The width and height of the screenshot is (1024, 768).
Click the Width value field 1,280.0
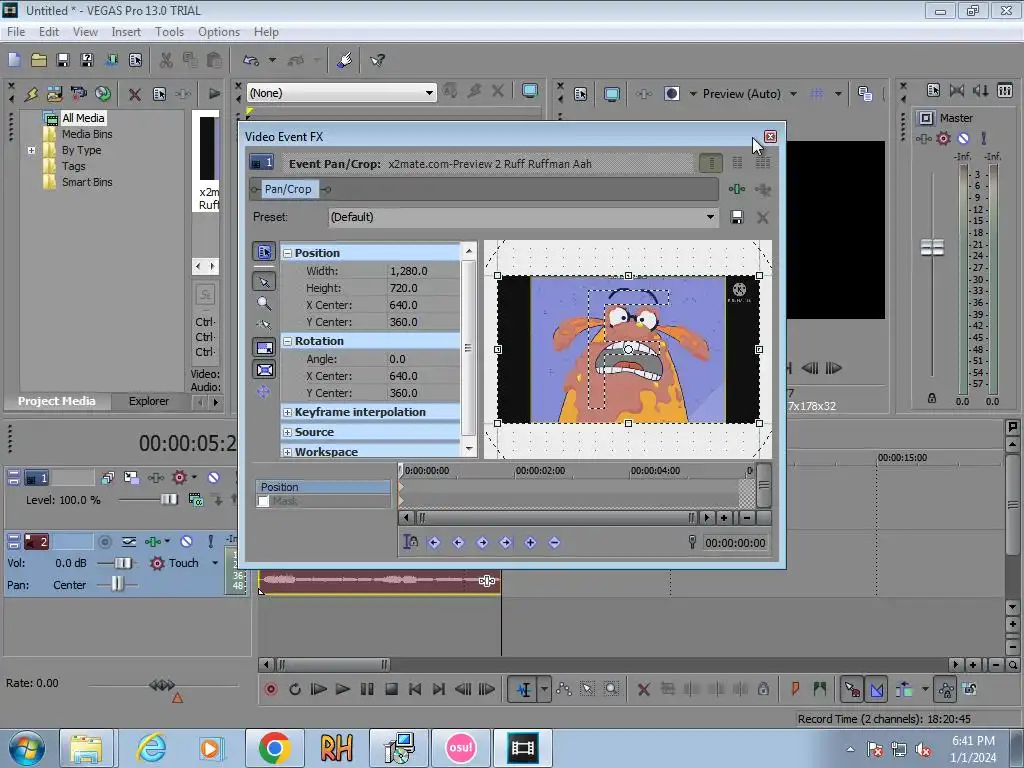coord(423,271)
